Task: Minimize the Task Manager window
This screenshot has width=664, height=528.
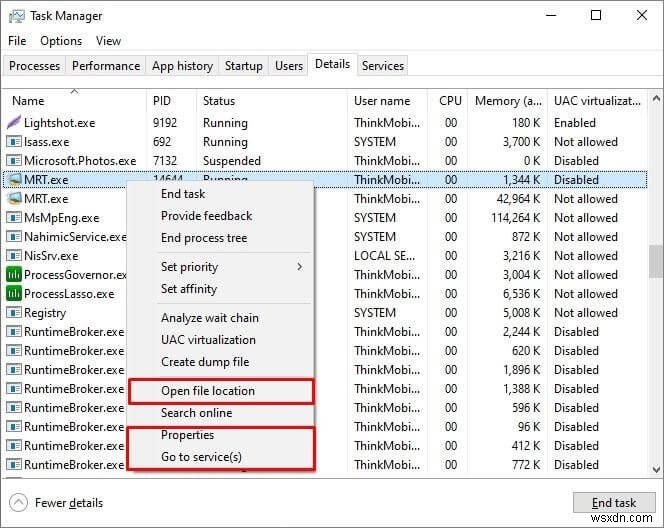Action: click(551, 16)
